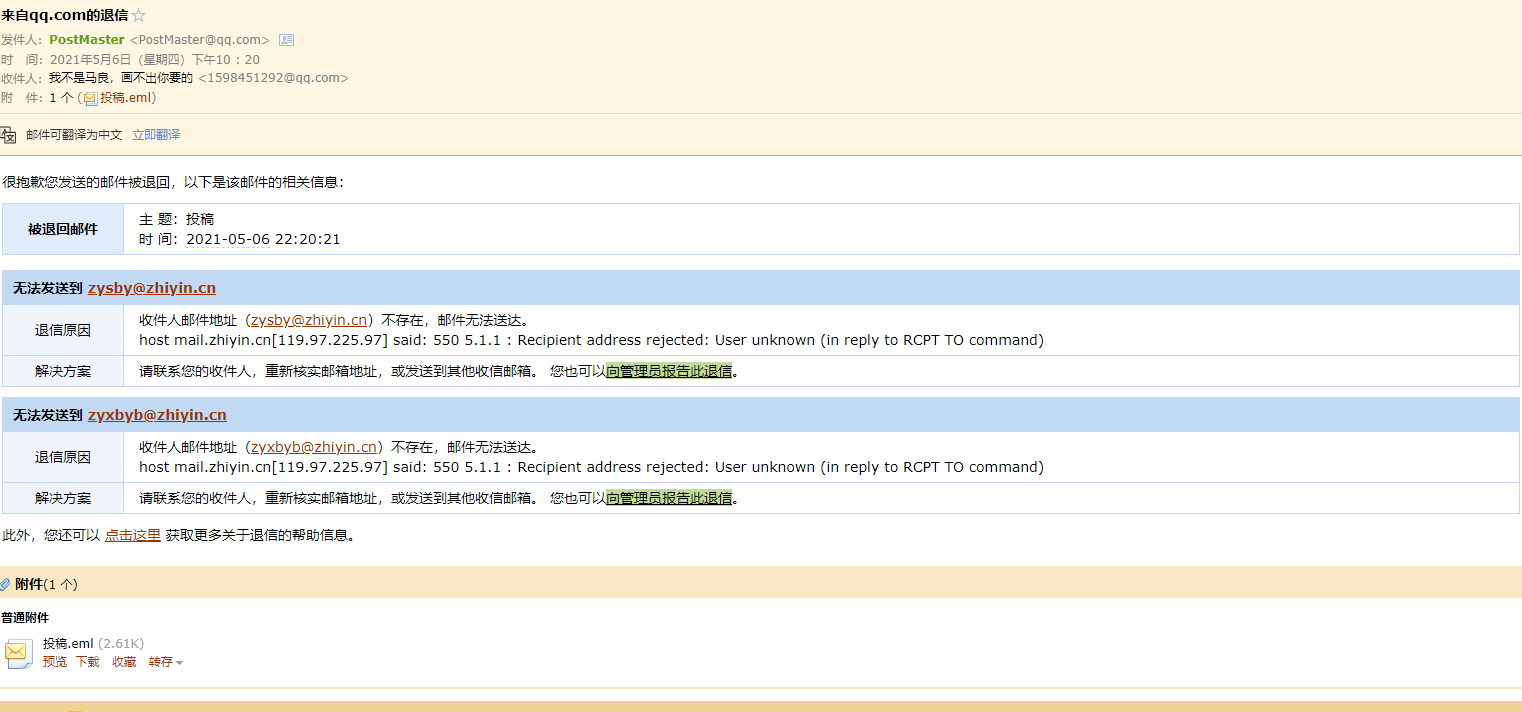Open zyxbyb@zhiyin.cn in the blue heading
The height and width of the screenshot is (712, 1522).
pos(157,415)
